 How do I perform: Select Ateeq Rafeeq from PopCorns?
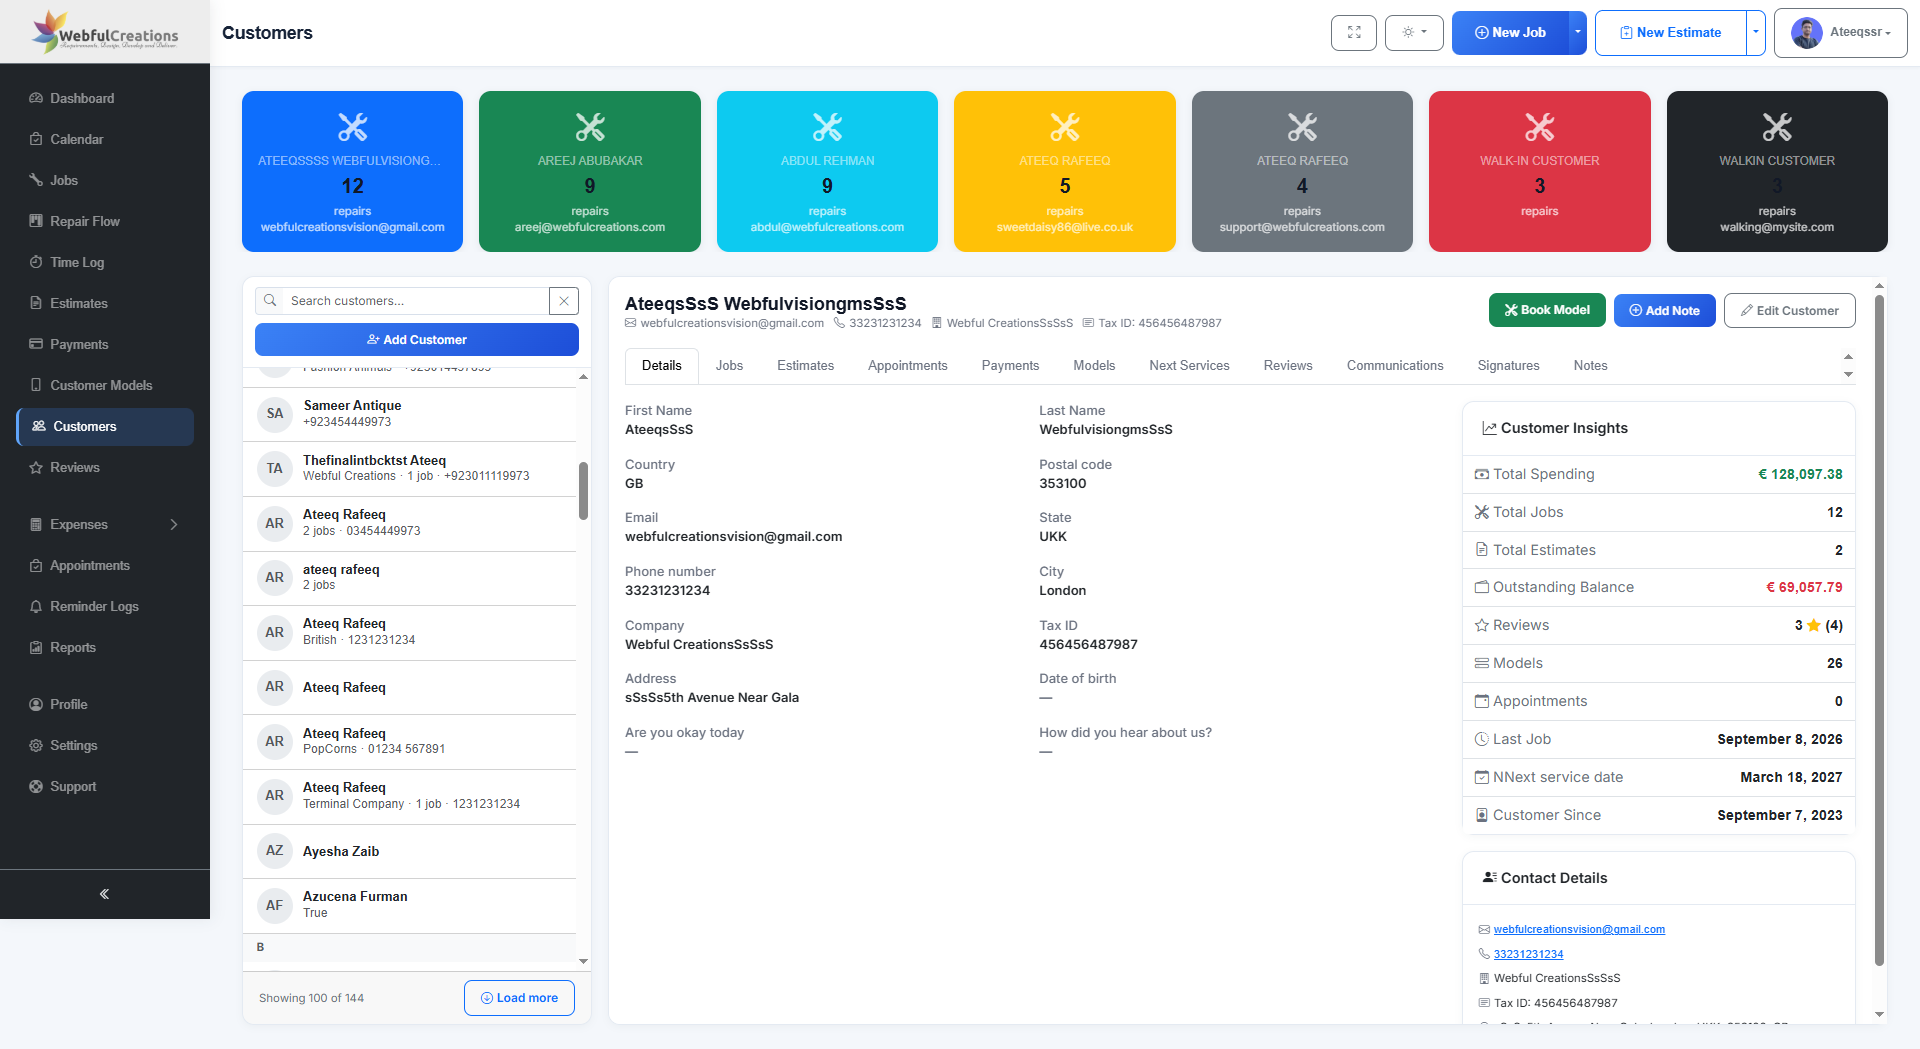[410, 741]
